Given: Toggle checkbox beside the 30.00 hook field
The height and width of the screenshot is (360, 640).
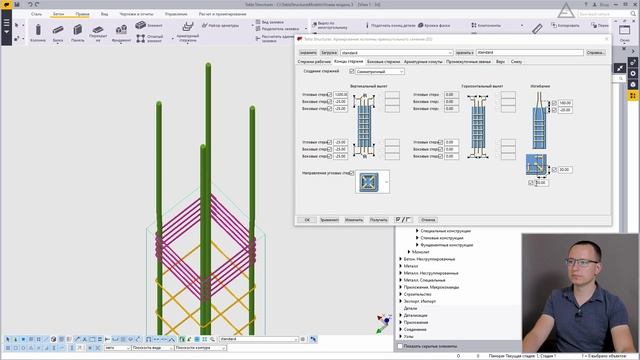Looking at the screenshot, I should 554,169.
